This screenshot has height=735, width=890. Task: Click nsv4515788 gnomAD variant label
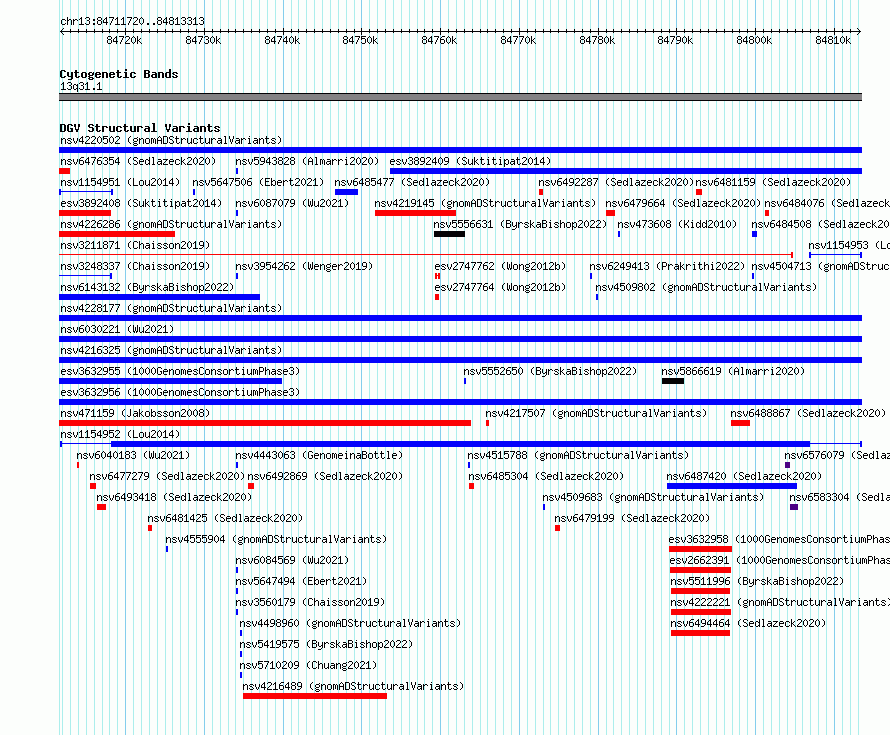(x=578, y=455)
